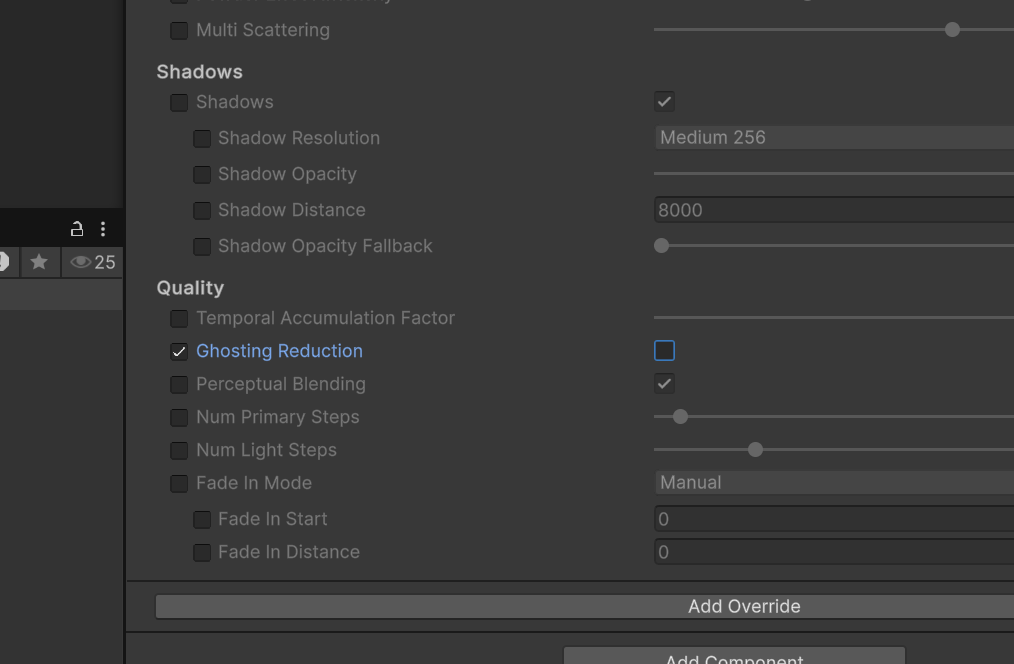Screen dimensions: 1014x664
Task: Uncheck the Perceptual Blending value checkbox
Action: click(x=664, y=383)
